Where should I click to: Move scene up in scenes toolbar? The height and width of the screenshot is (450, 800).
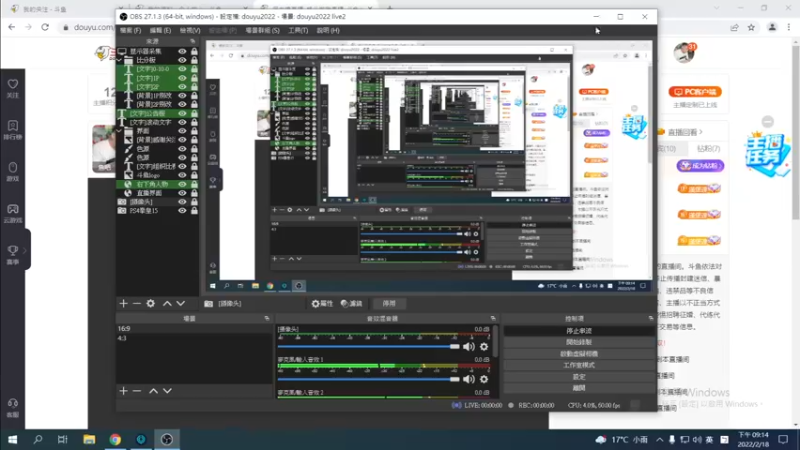tap(153, 391)
